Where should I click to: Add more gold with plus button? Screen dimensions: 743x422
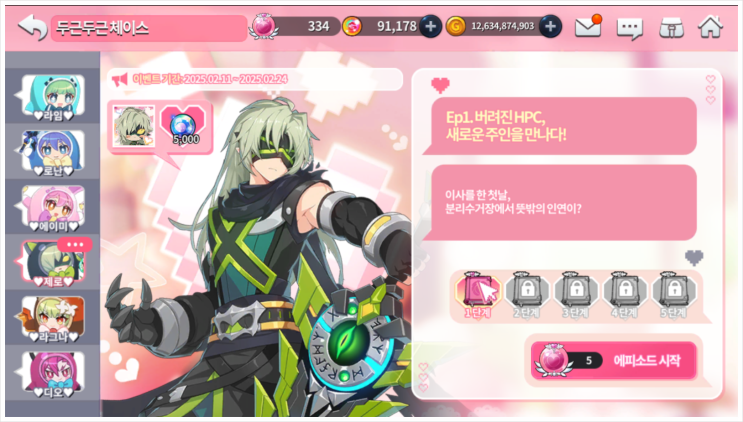click(x=550, y=27)
